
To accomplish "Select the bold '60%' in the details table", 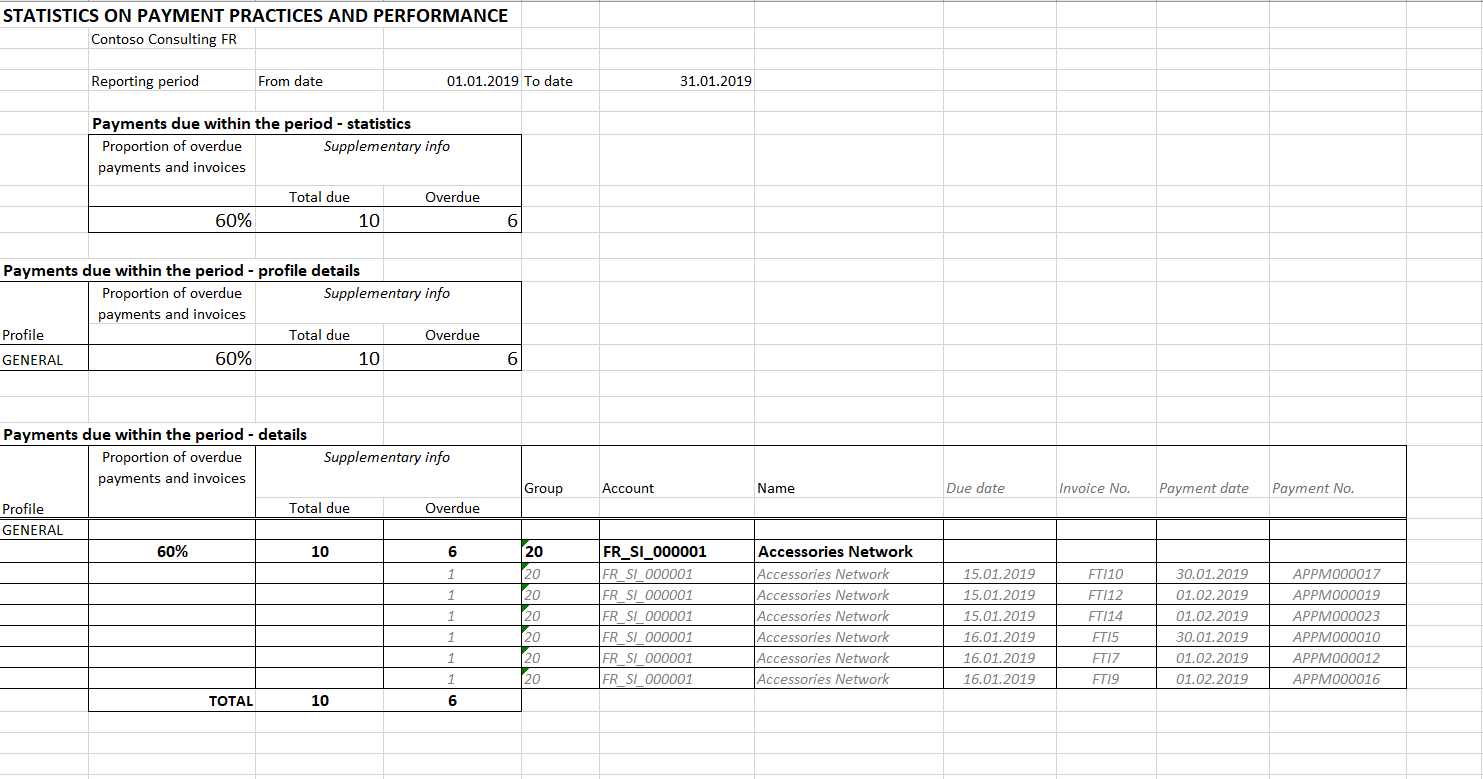I will (x=172, y=552).
